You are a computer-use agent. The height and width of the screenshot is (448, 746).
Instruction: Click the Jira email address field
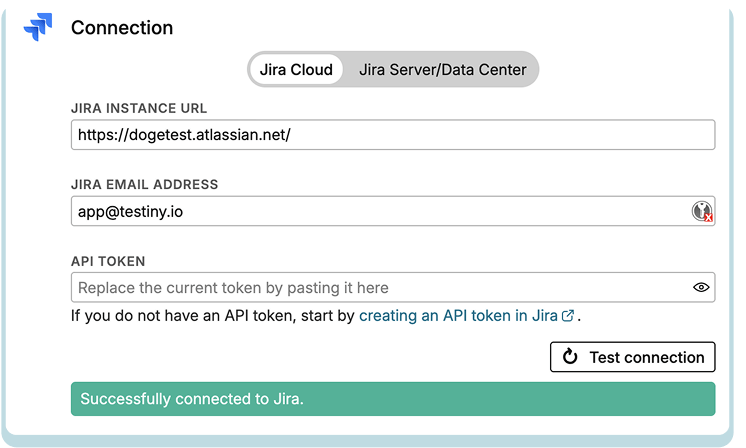pyautogui.click(x=393, y=211)
